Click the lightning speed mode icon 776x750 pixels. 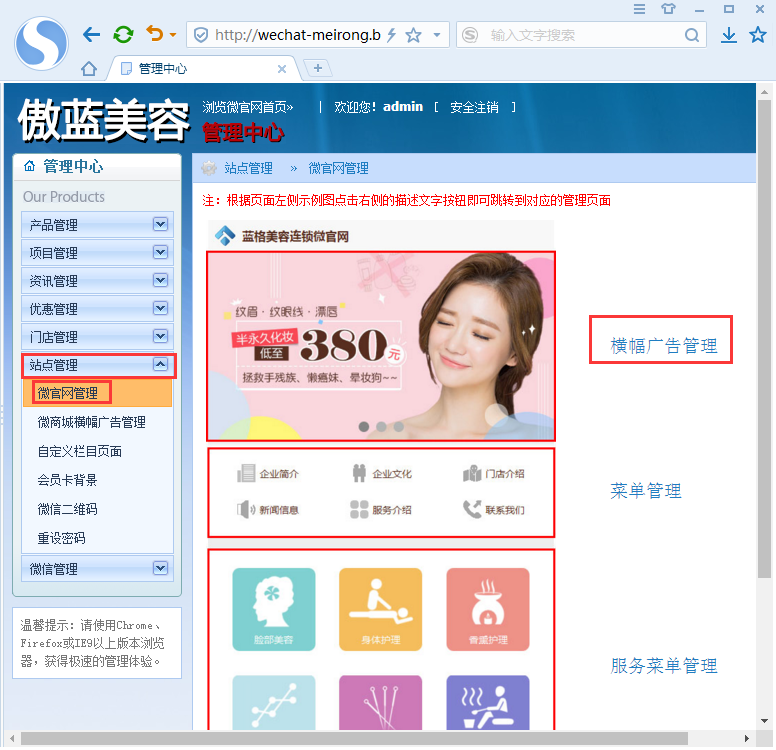click(x=391, y=35)
